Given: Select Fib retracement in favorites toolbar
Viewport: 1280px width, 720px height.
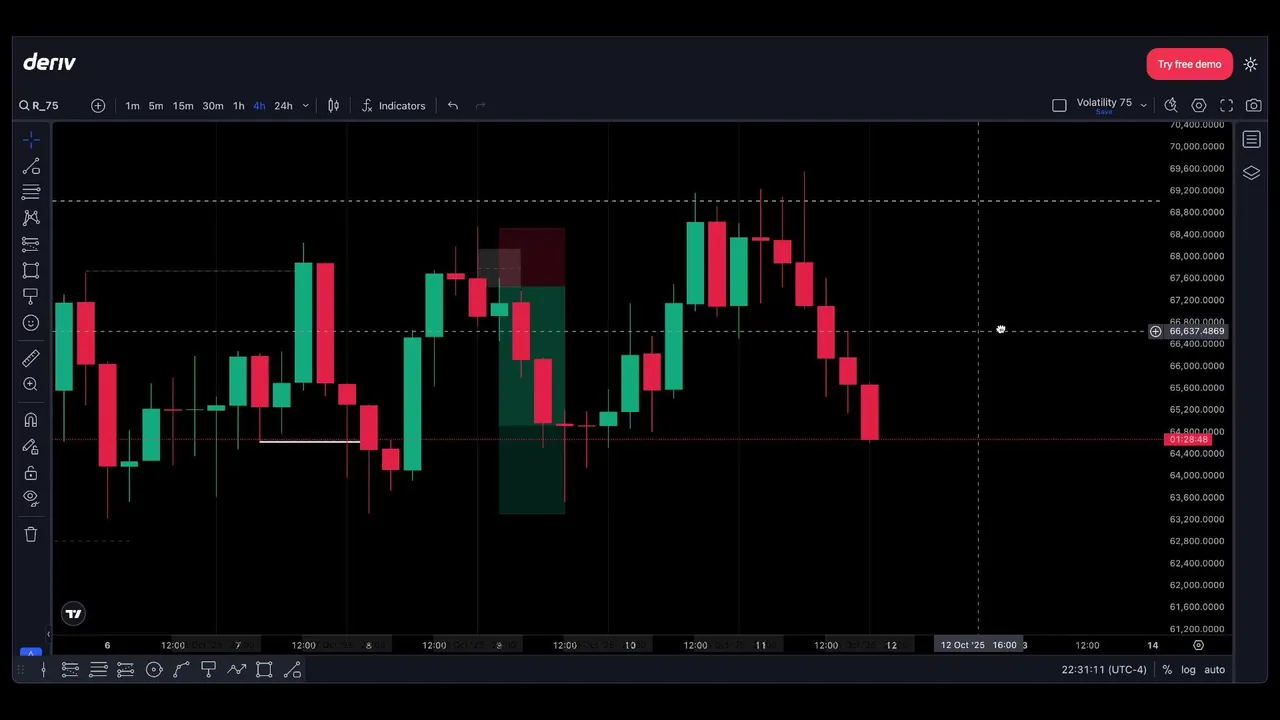Looking at the screenshot, I should coord(98,670).
